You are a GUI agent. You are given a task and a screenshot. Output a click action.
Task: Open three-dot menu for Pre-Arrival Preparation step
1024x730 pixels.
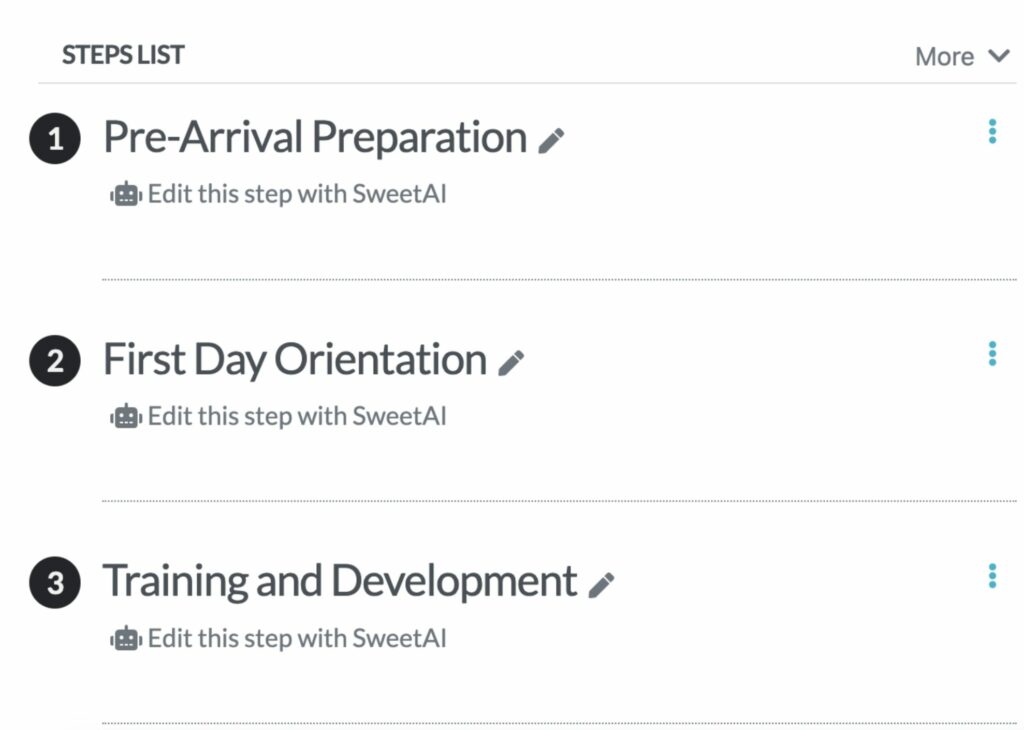[x=992, y=132]
